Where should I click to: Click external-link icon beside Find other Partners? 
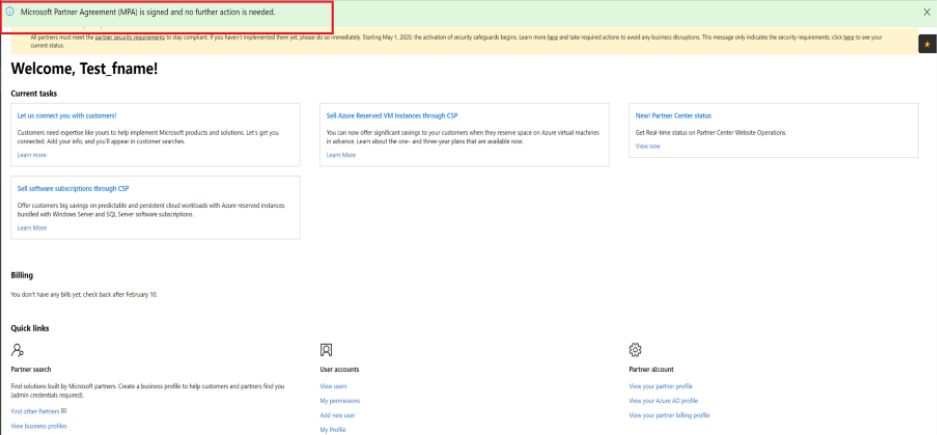click(63, 411)
